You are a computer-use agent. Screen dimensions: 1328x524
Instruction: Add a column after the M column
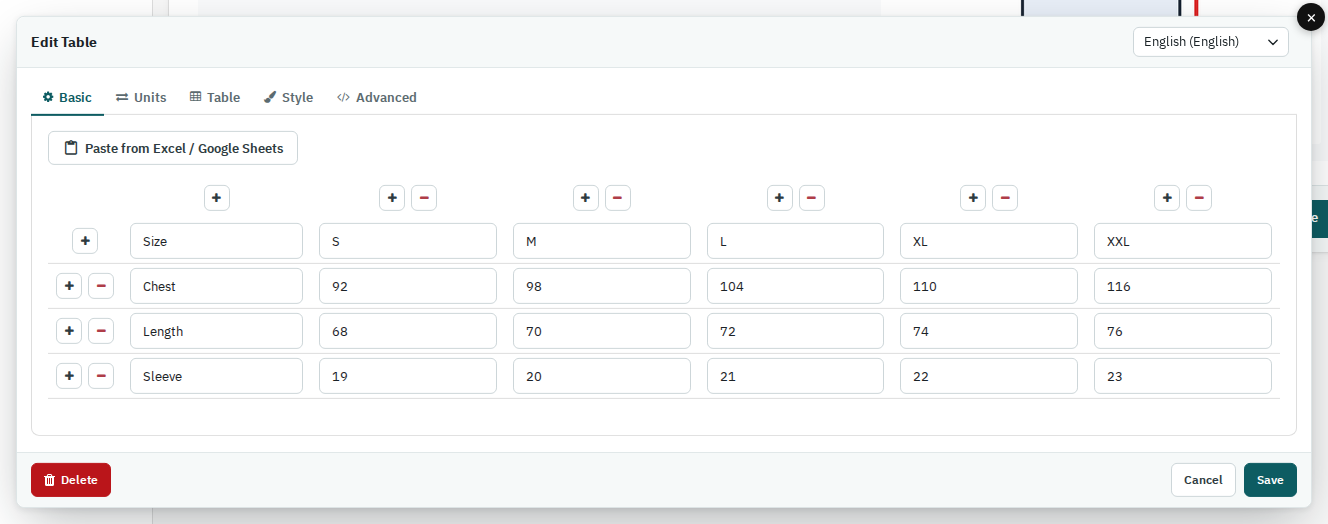(x=586, y=198)
